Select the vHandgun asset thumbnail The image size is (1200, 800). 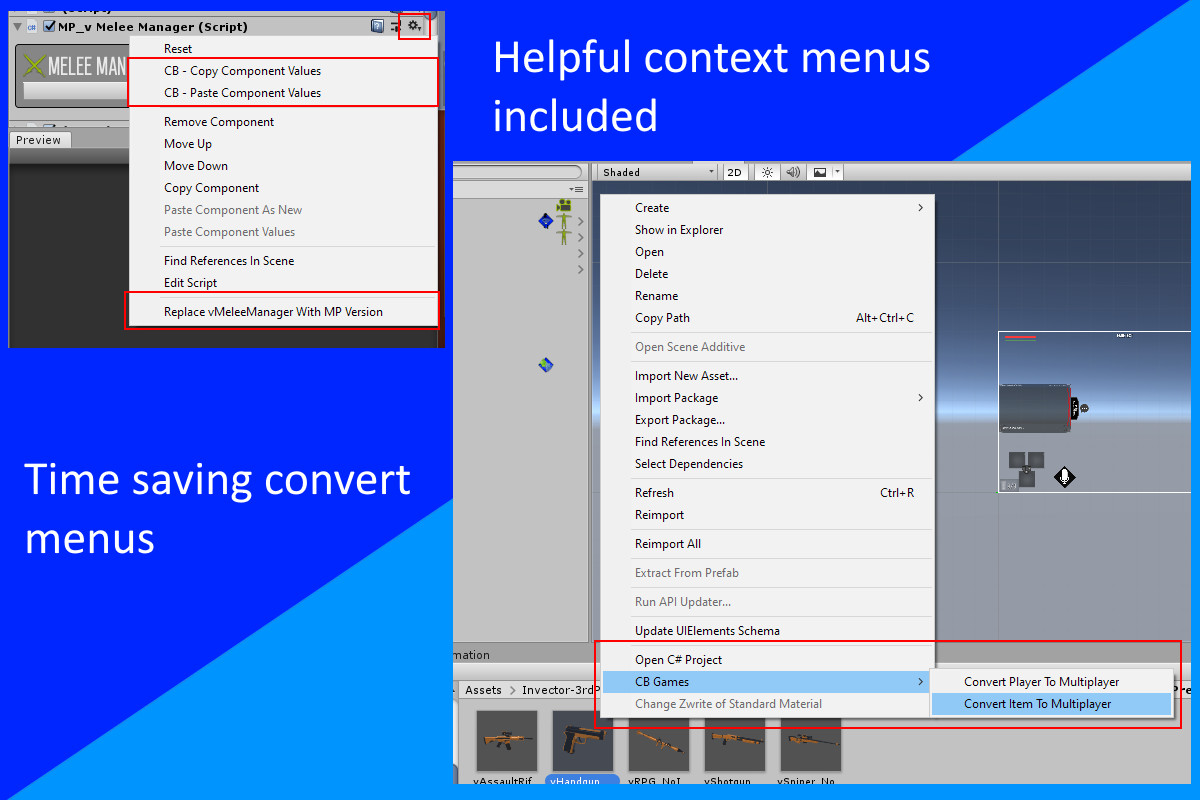(x=583, y=742)
